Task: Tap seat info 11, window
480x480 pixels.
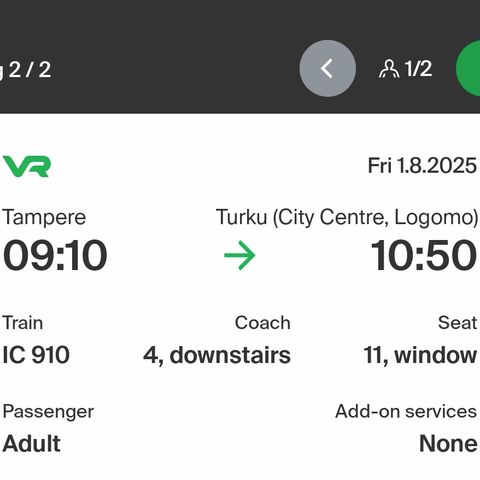Action: [x=420, y=355]
